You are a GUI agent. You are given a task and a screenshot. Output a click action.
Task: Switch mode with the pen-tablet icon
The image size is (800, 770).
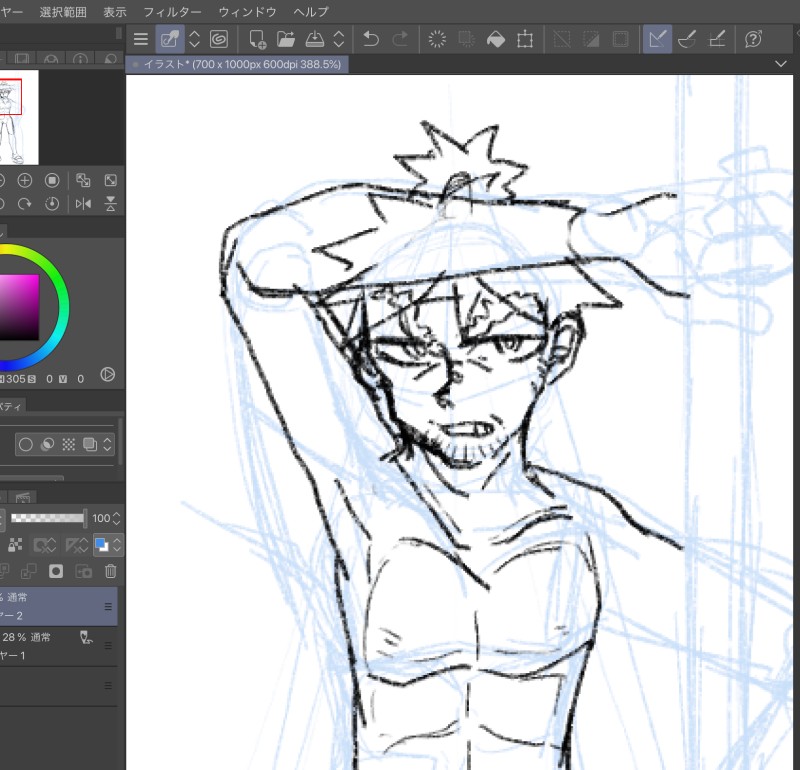[170, 39]
